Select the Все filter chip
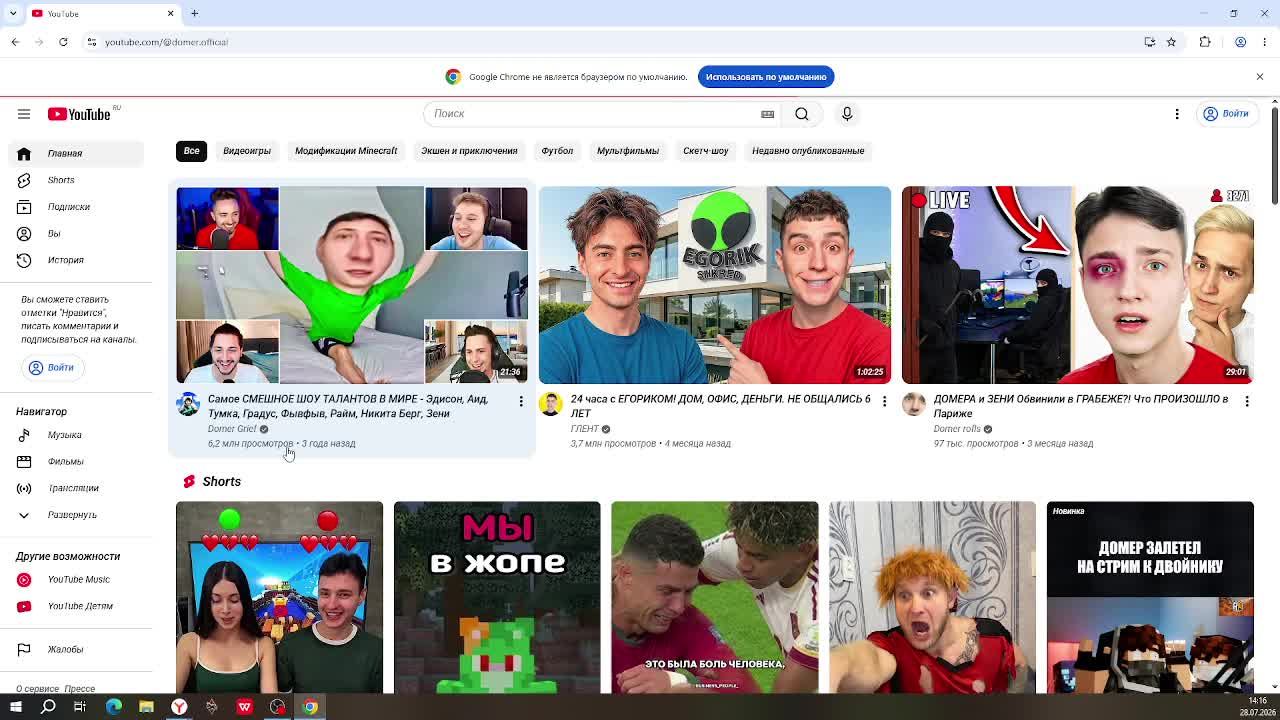Screen dimensions: 1280x720 pyautogui.click(x=191, y=151)
